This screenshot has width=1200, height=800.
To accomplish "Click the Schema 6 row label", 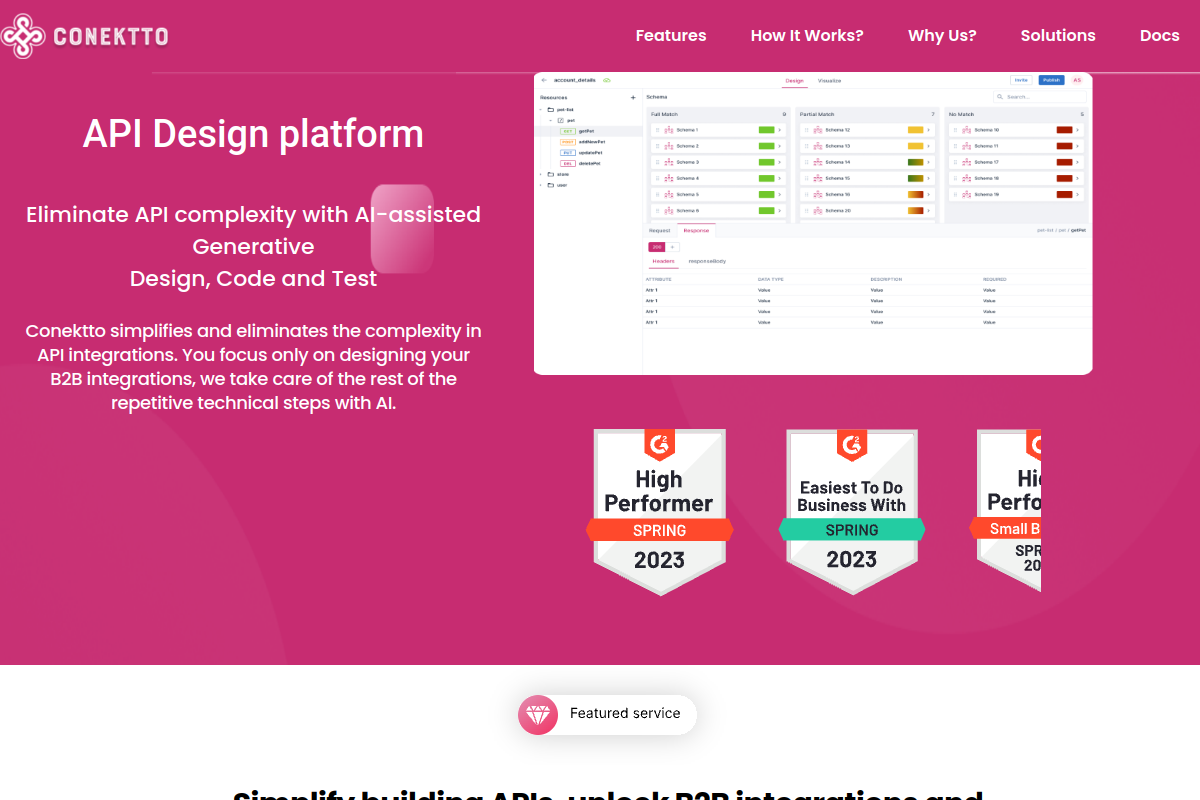I will (687, 210).
